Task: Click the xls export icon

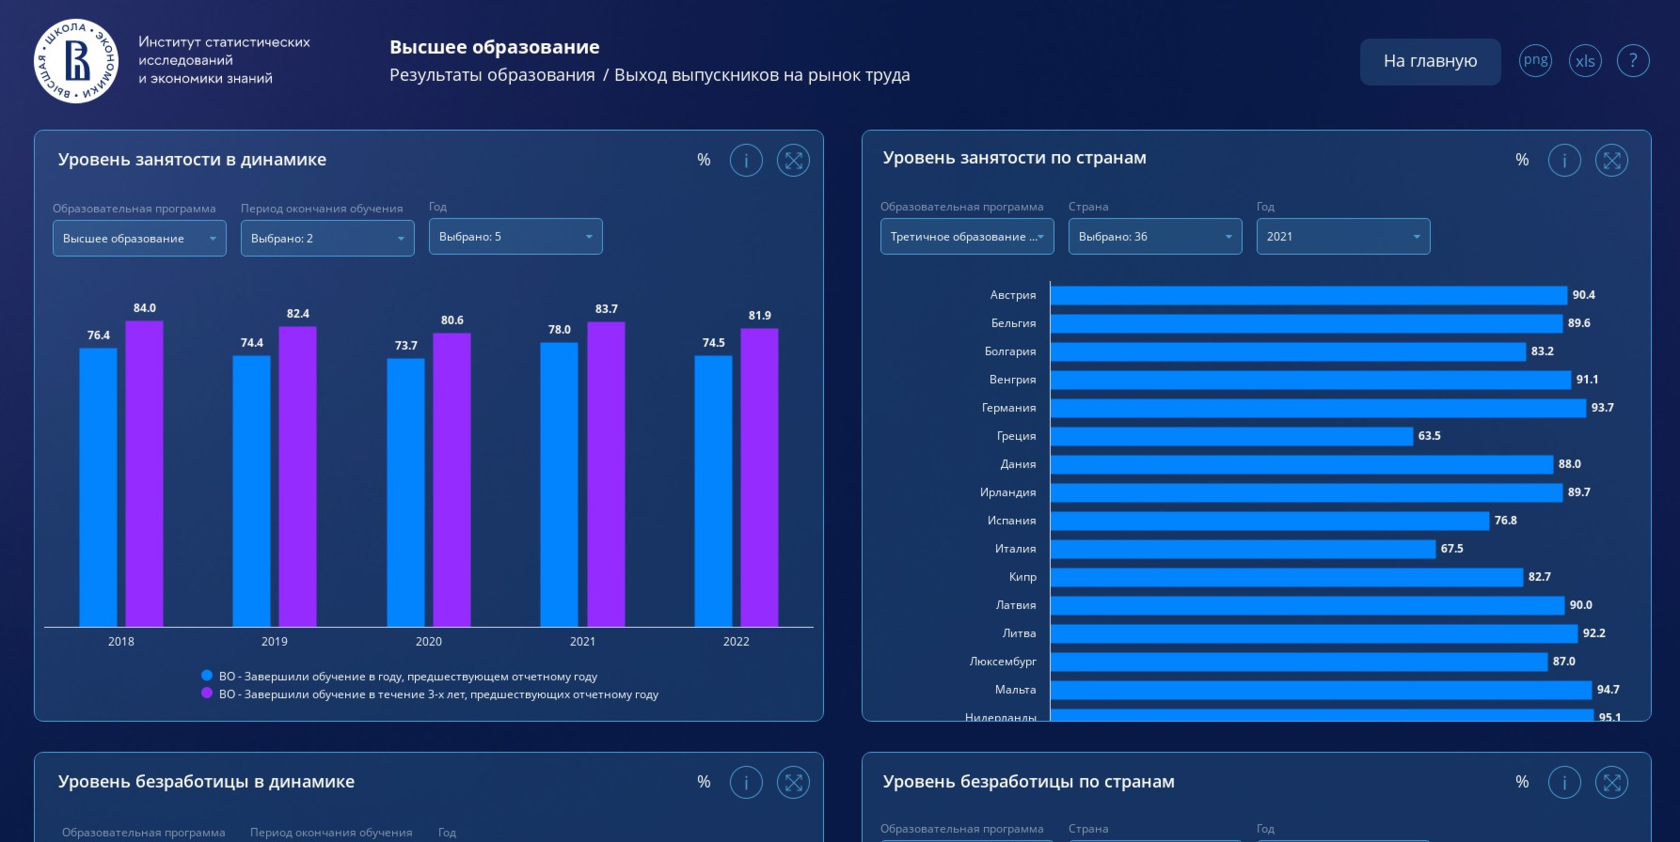Action: click(1585, 61)
